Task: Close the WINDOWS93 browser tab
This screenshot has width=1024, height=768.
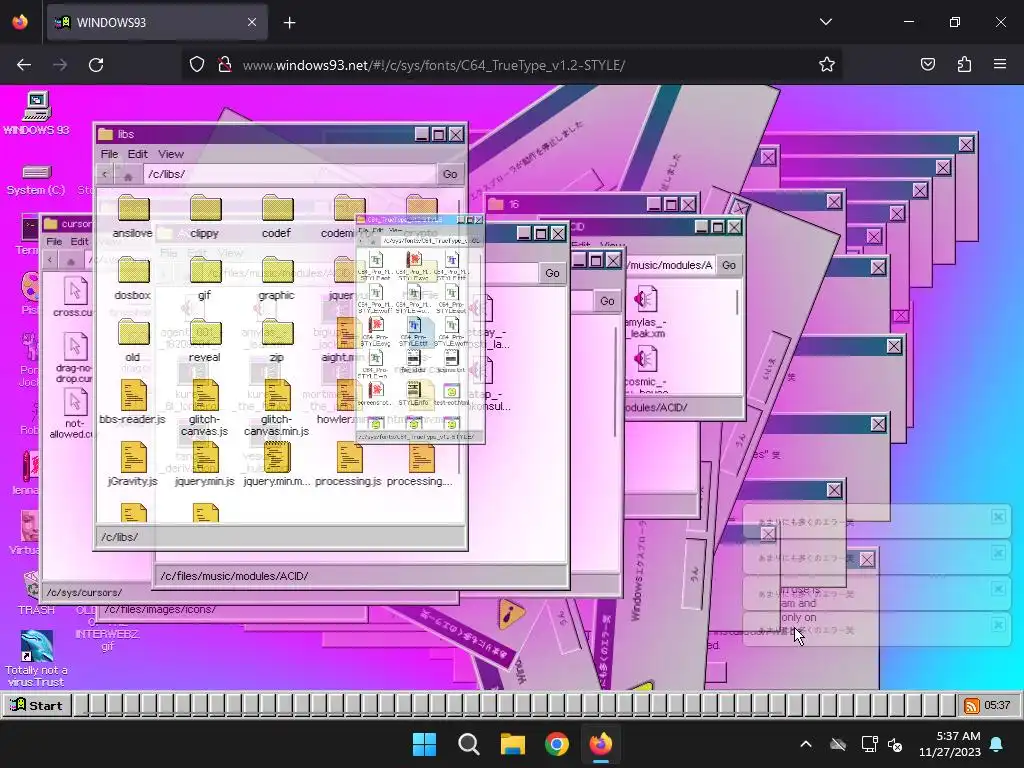Action: 252,22
